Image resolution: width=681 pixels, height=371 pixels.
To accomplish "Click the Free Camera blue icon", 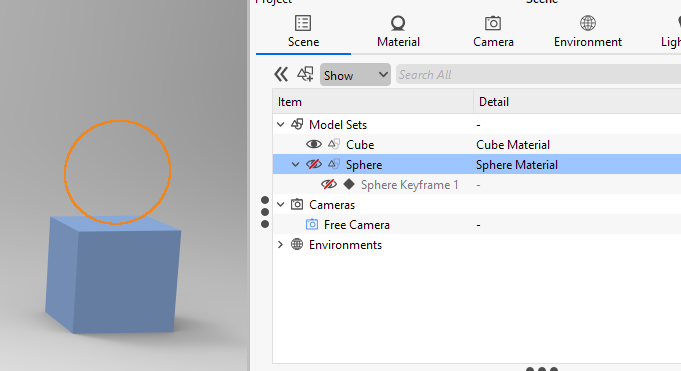I will (x=312, y=224).
